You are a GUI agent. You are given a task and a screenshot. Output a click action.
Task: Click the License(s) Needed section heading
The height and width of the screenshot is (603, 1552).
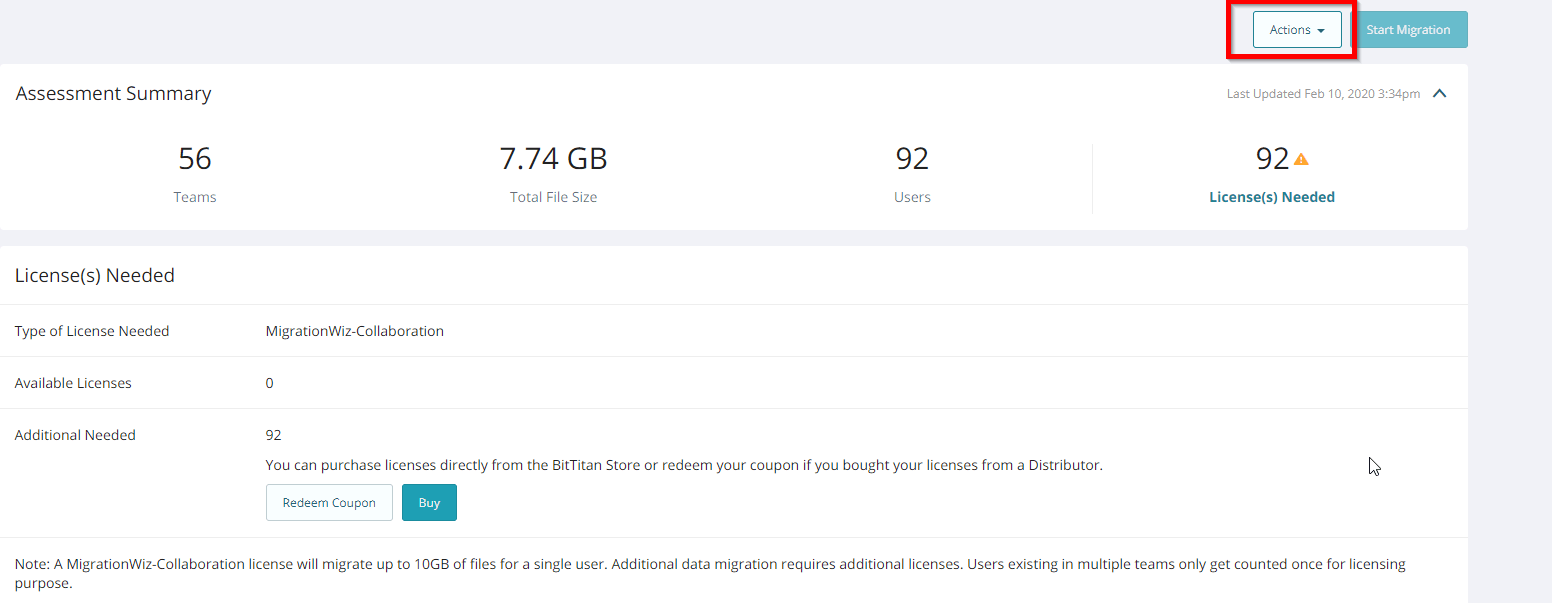coord(95,276)
